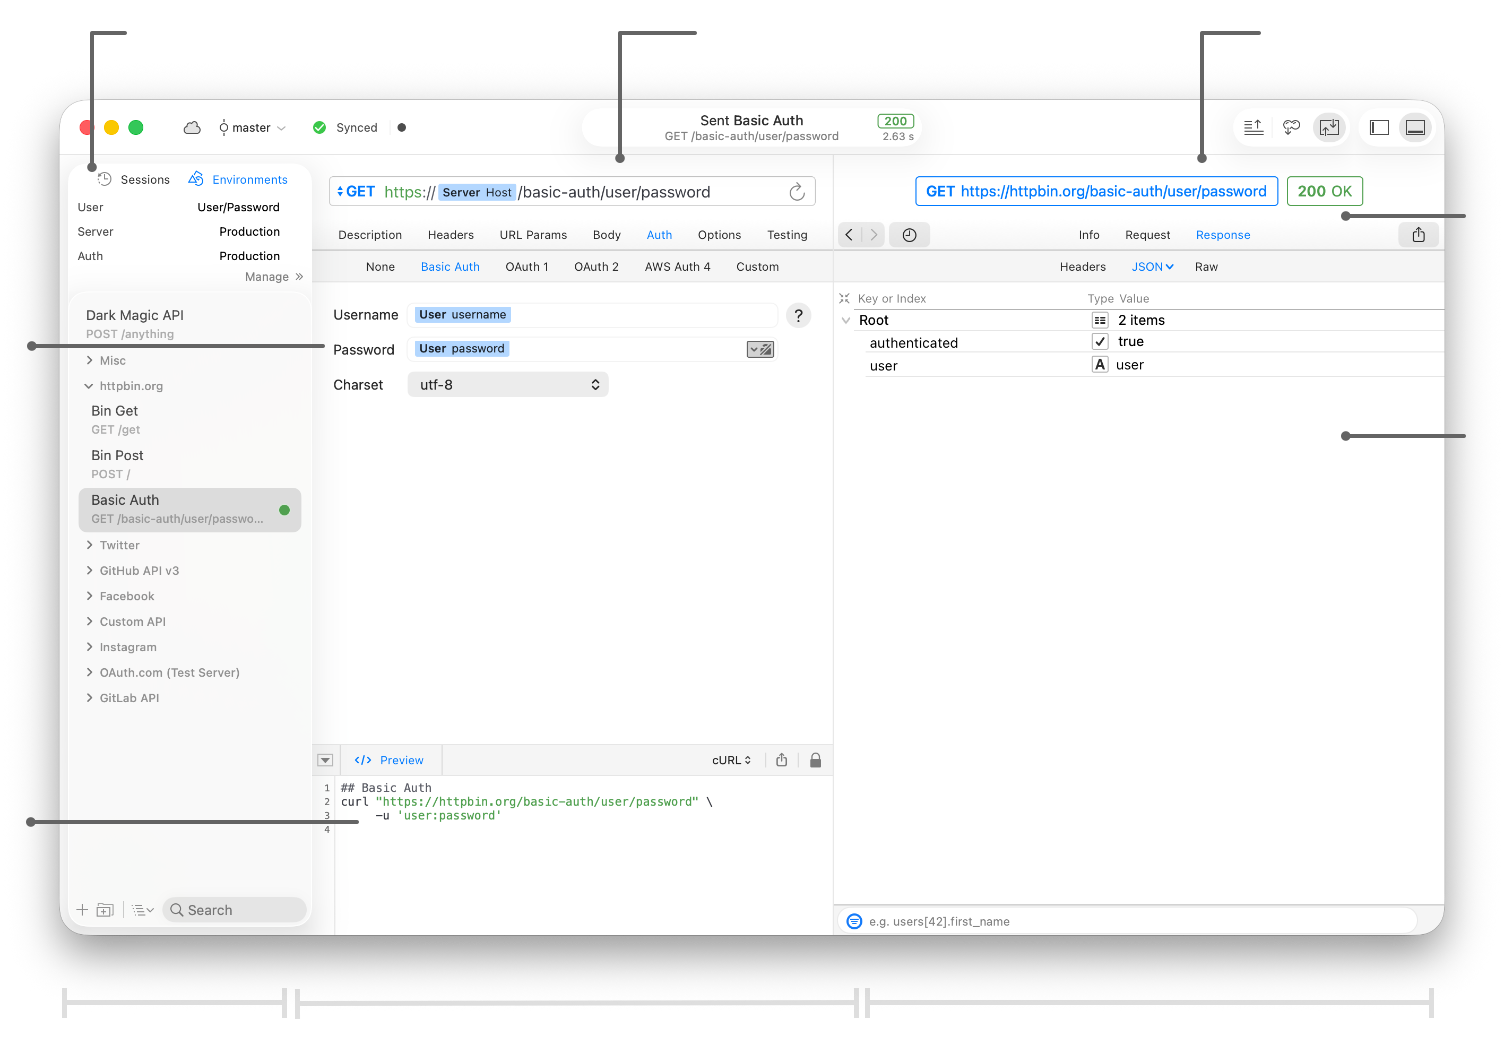Toggle password visibility icon in Password field
The image size is (1504, 1056).
point(760,350)
